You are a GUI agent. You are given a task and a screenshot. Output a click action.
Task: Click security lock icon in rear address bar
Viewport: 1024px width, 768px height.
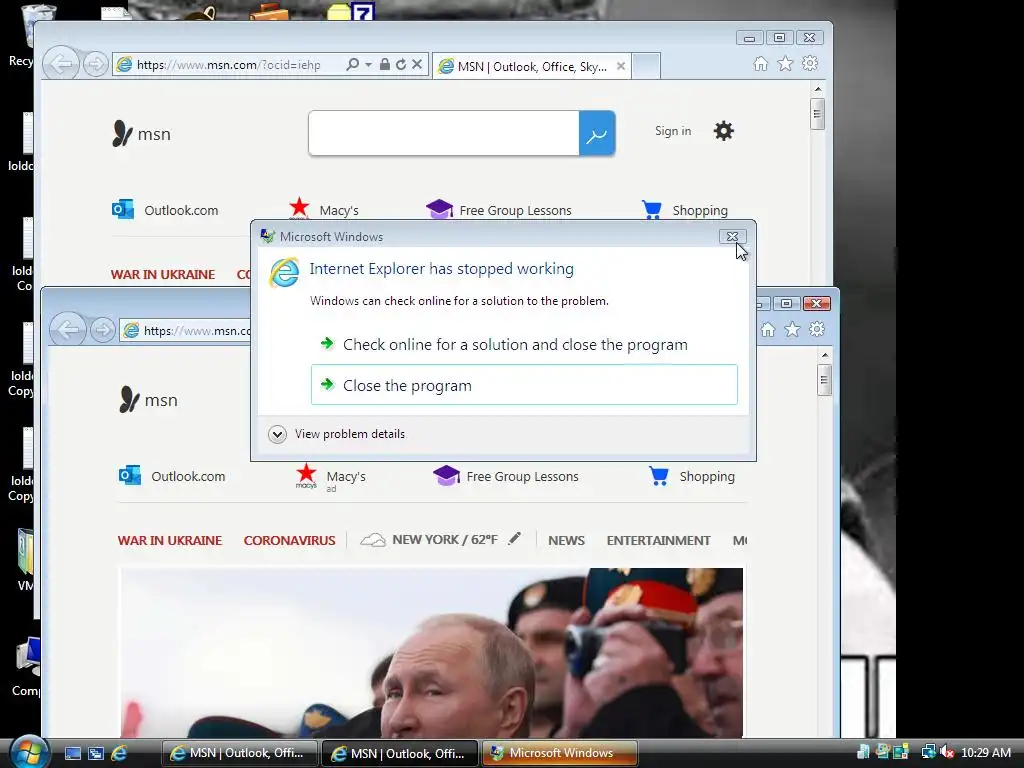click(385, 64)
